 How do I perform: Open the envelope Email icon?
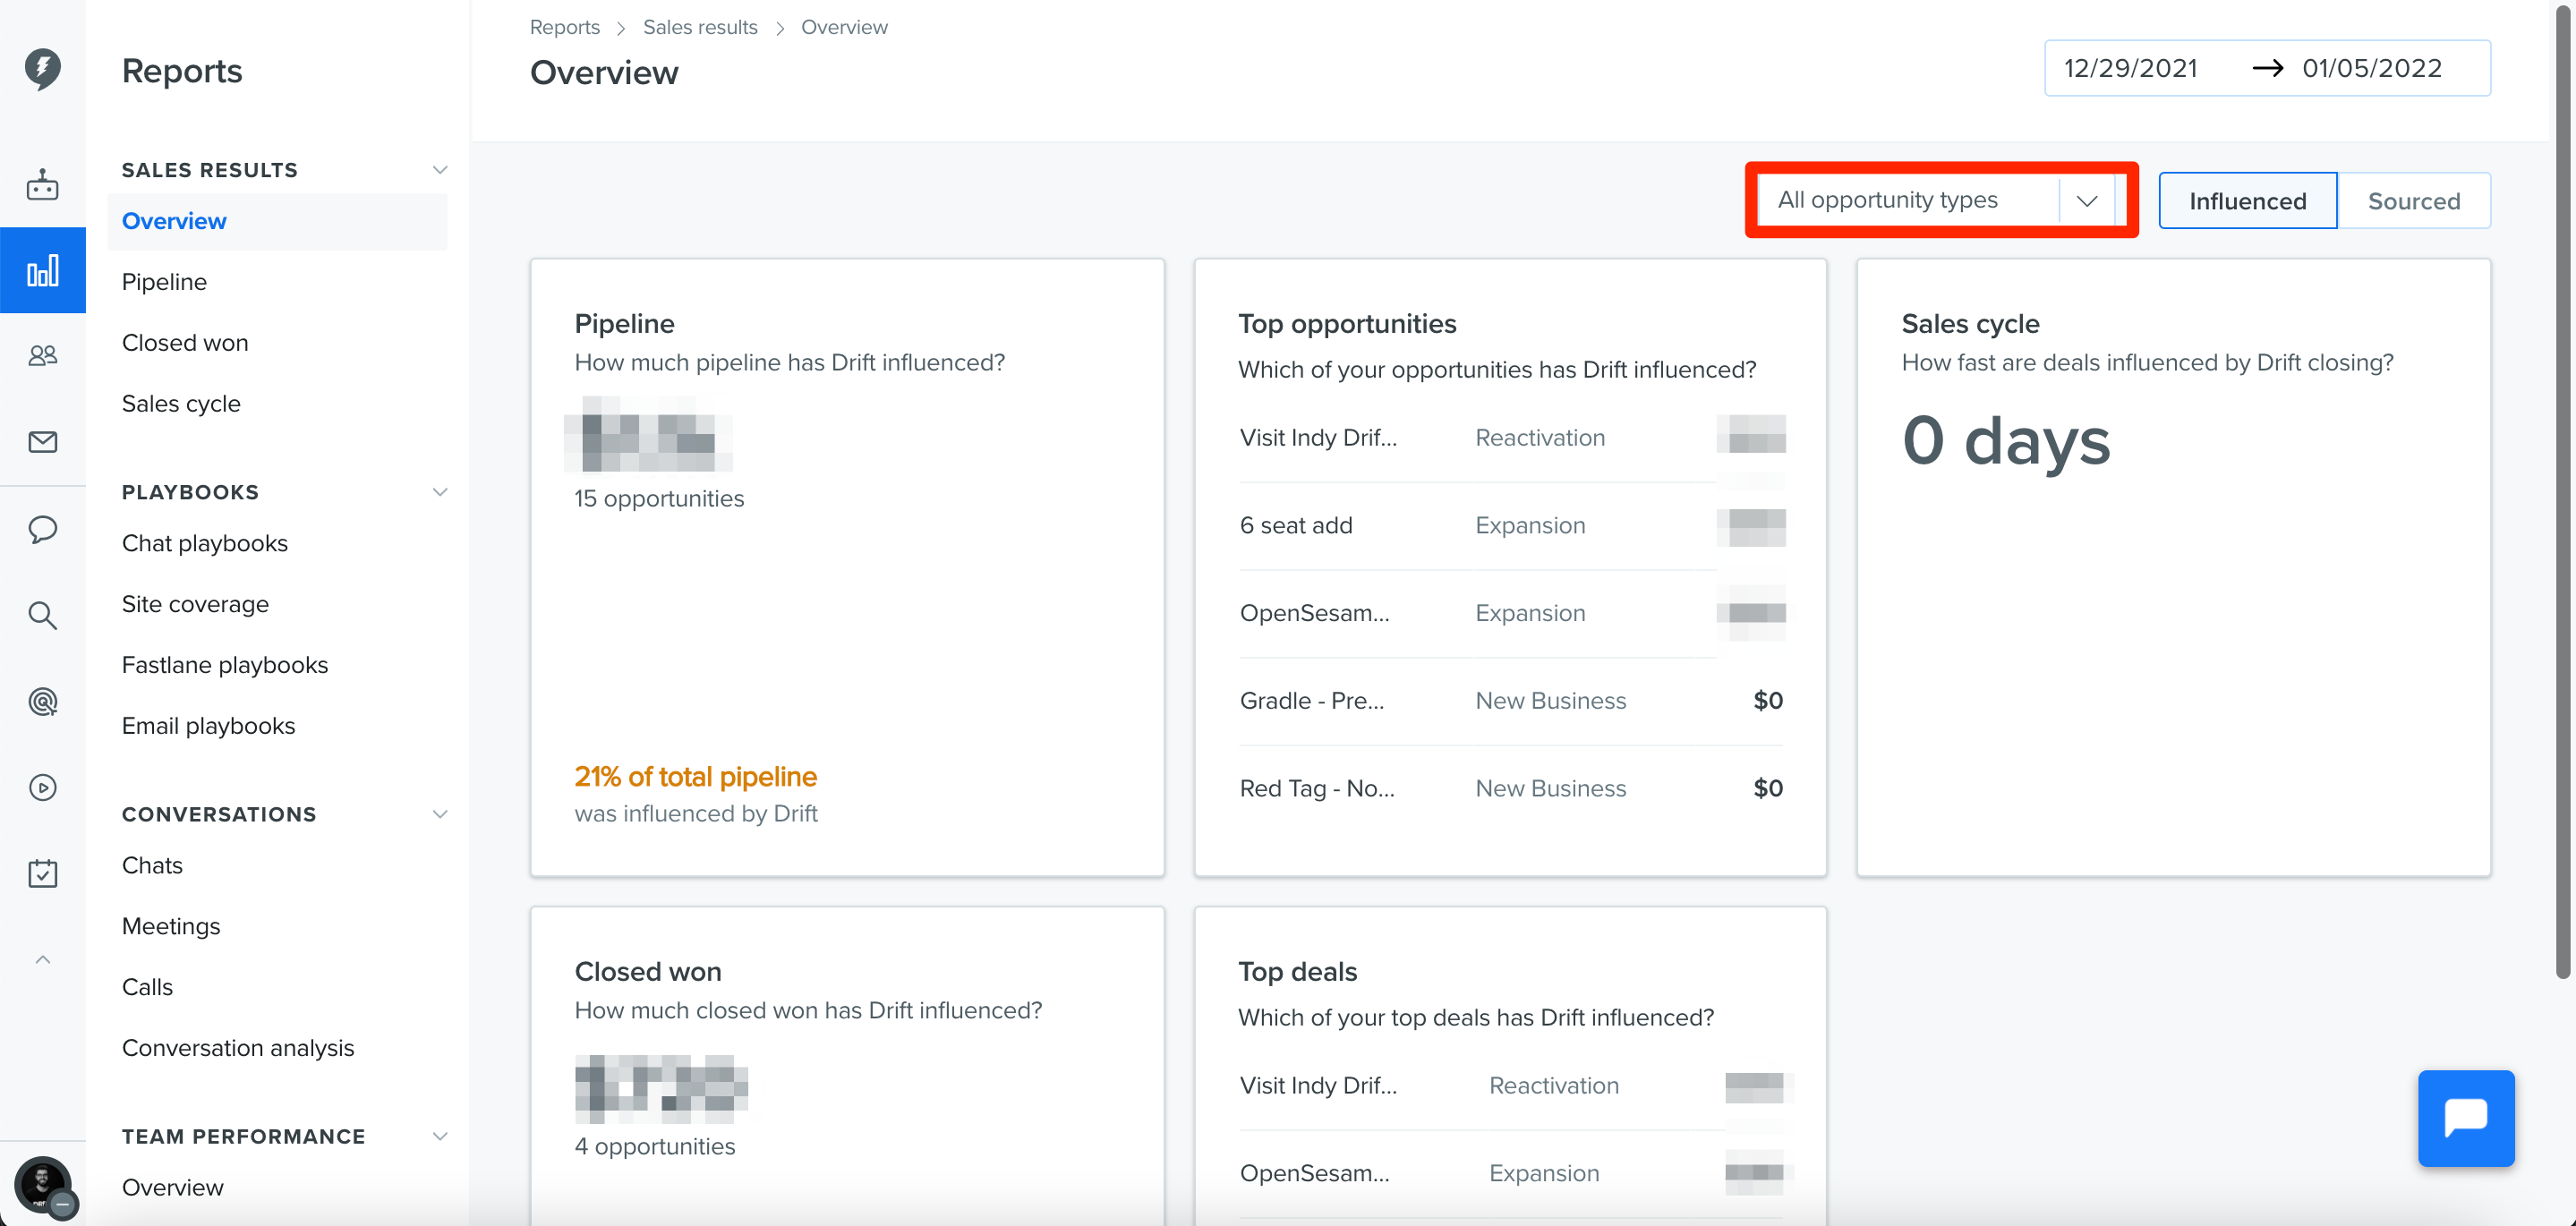(x=42, y=442)
